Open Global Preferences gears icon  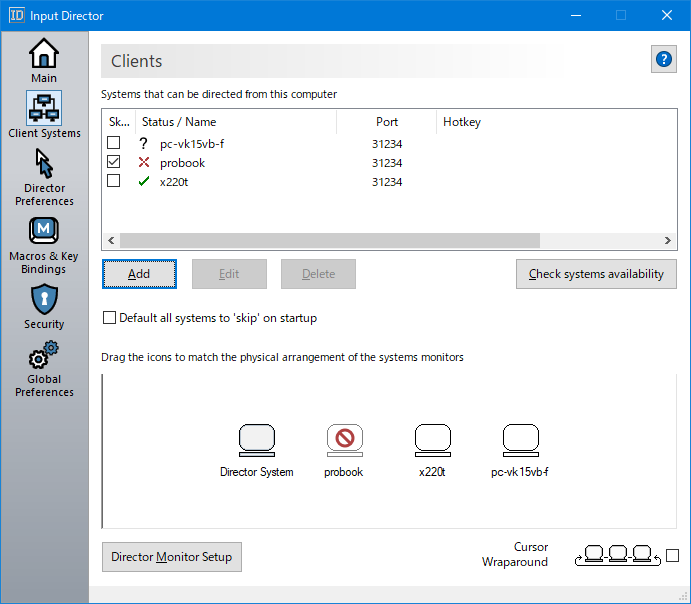point(44,355)
